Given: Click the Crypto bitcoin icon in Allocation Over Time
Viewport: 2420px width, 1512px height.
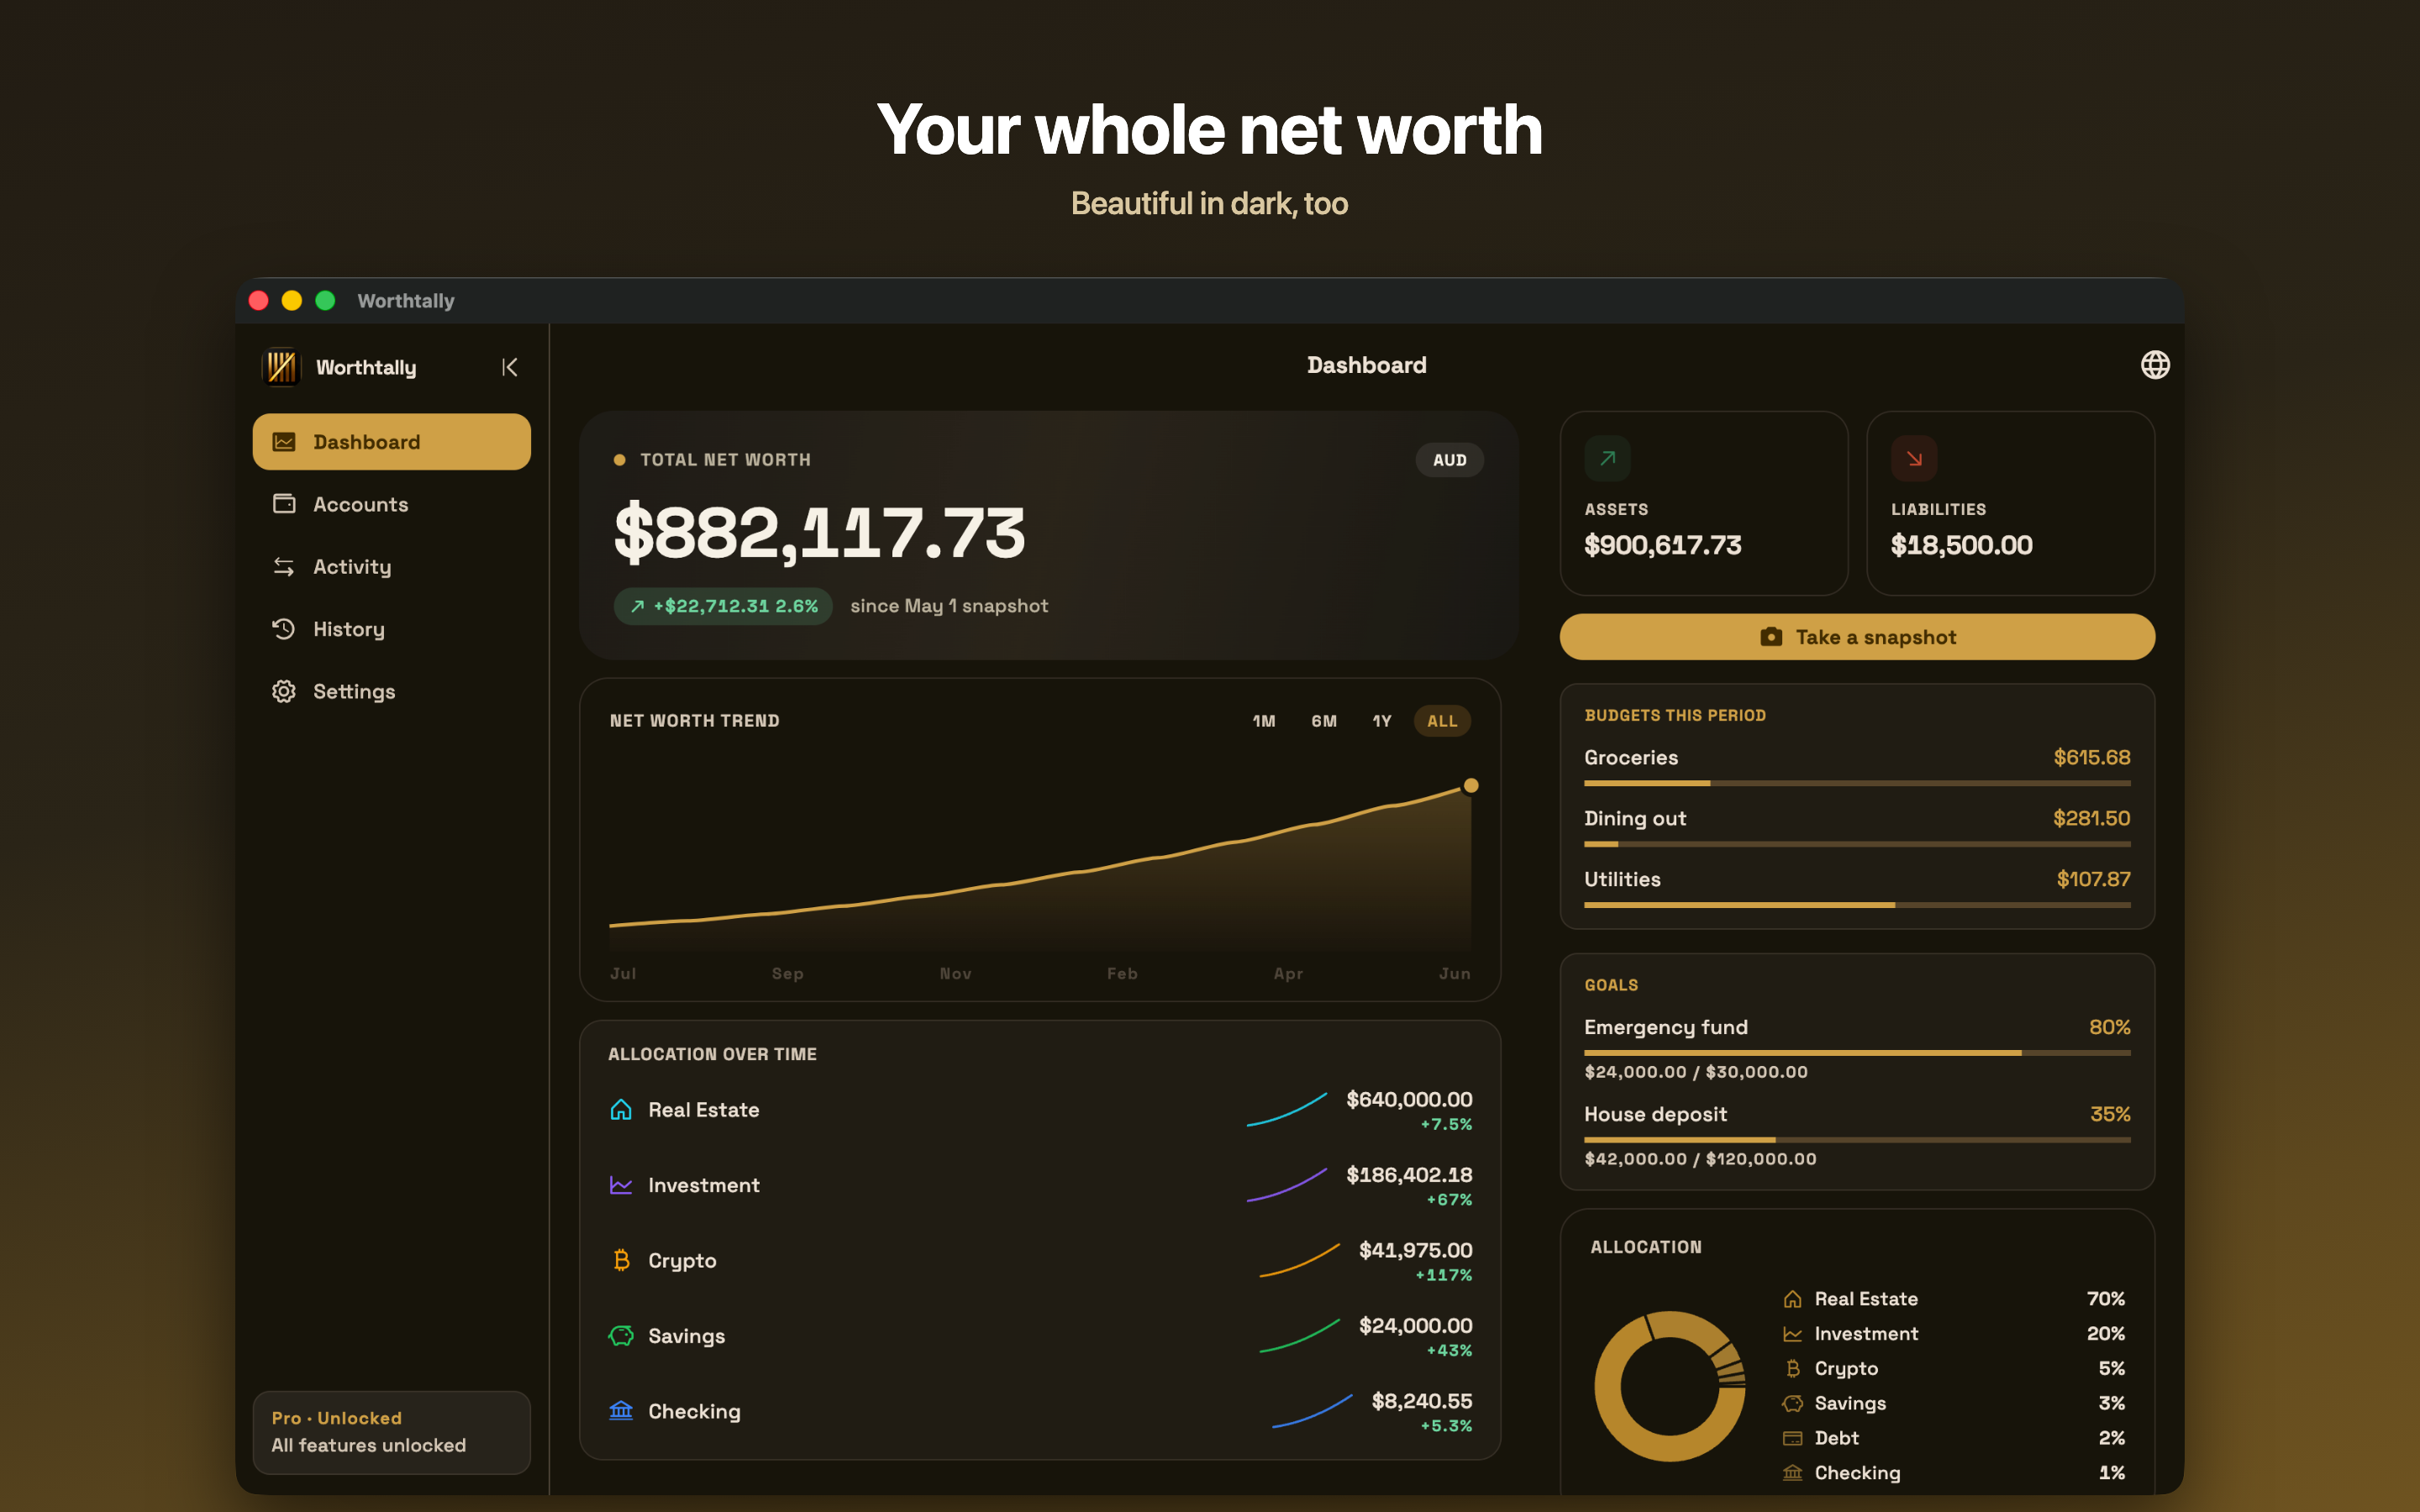Looking at the screenshot, I should 621,1260.
